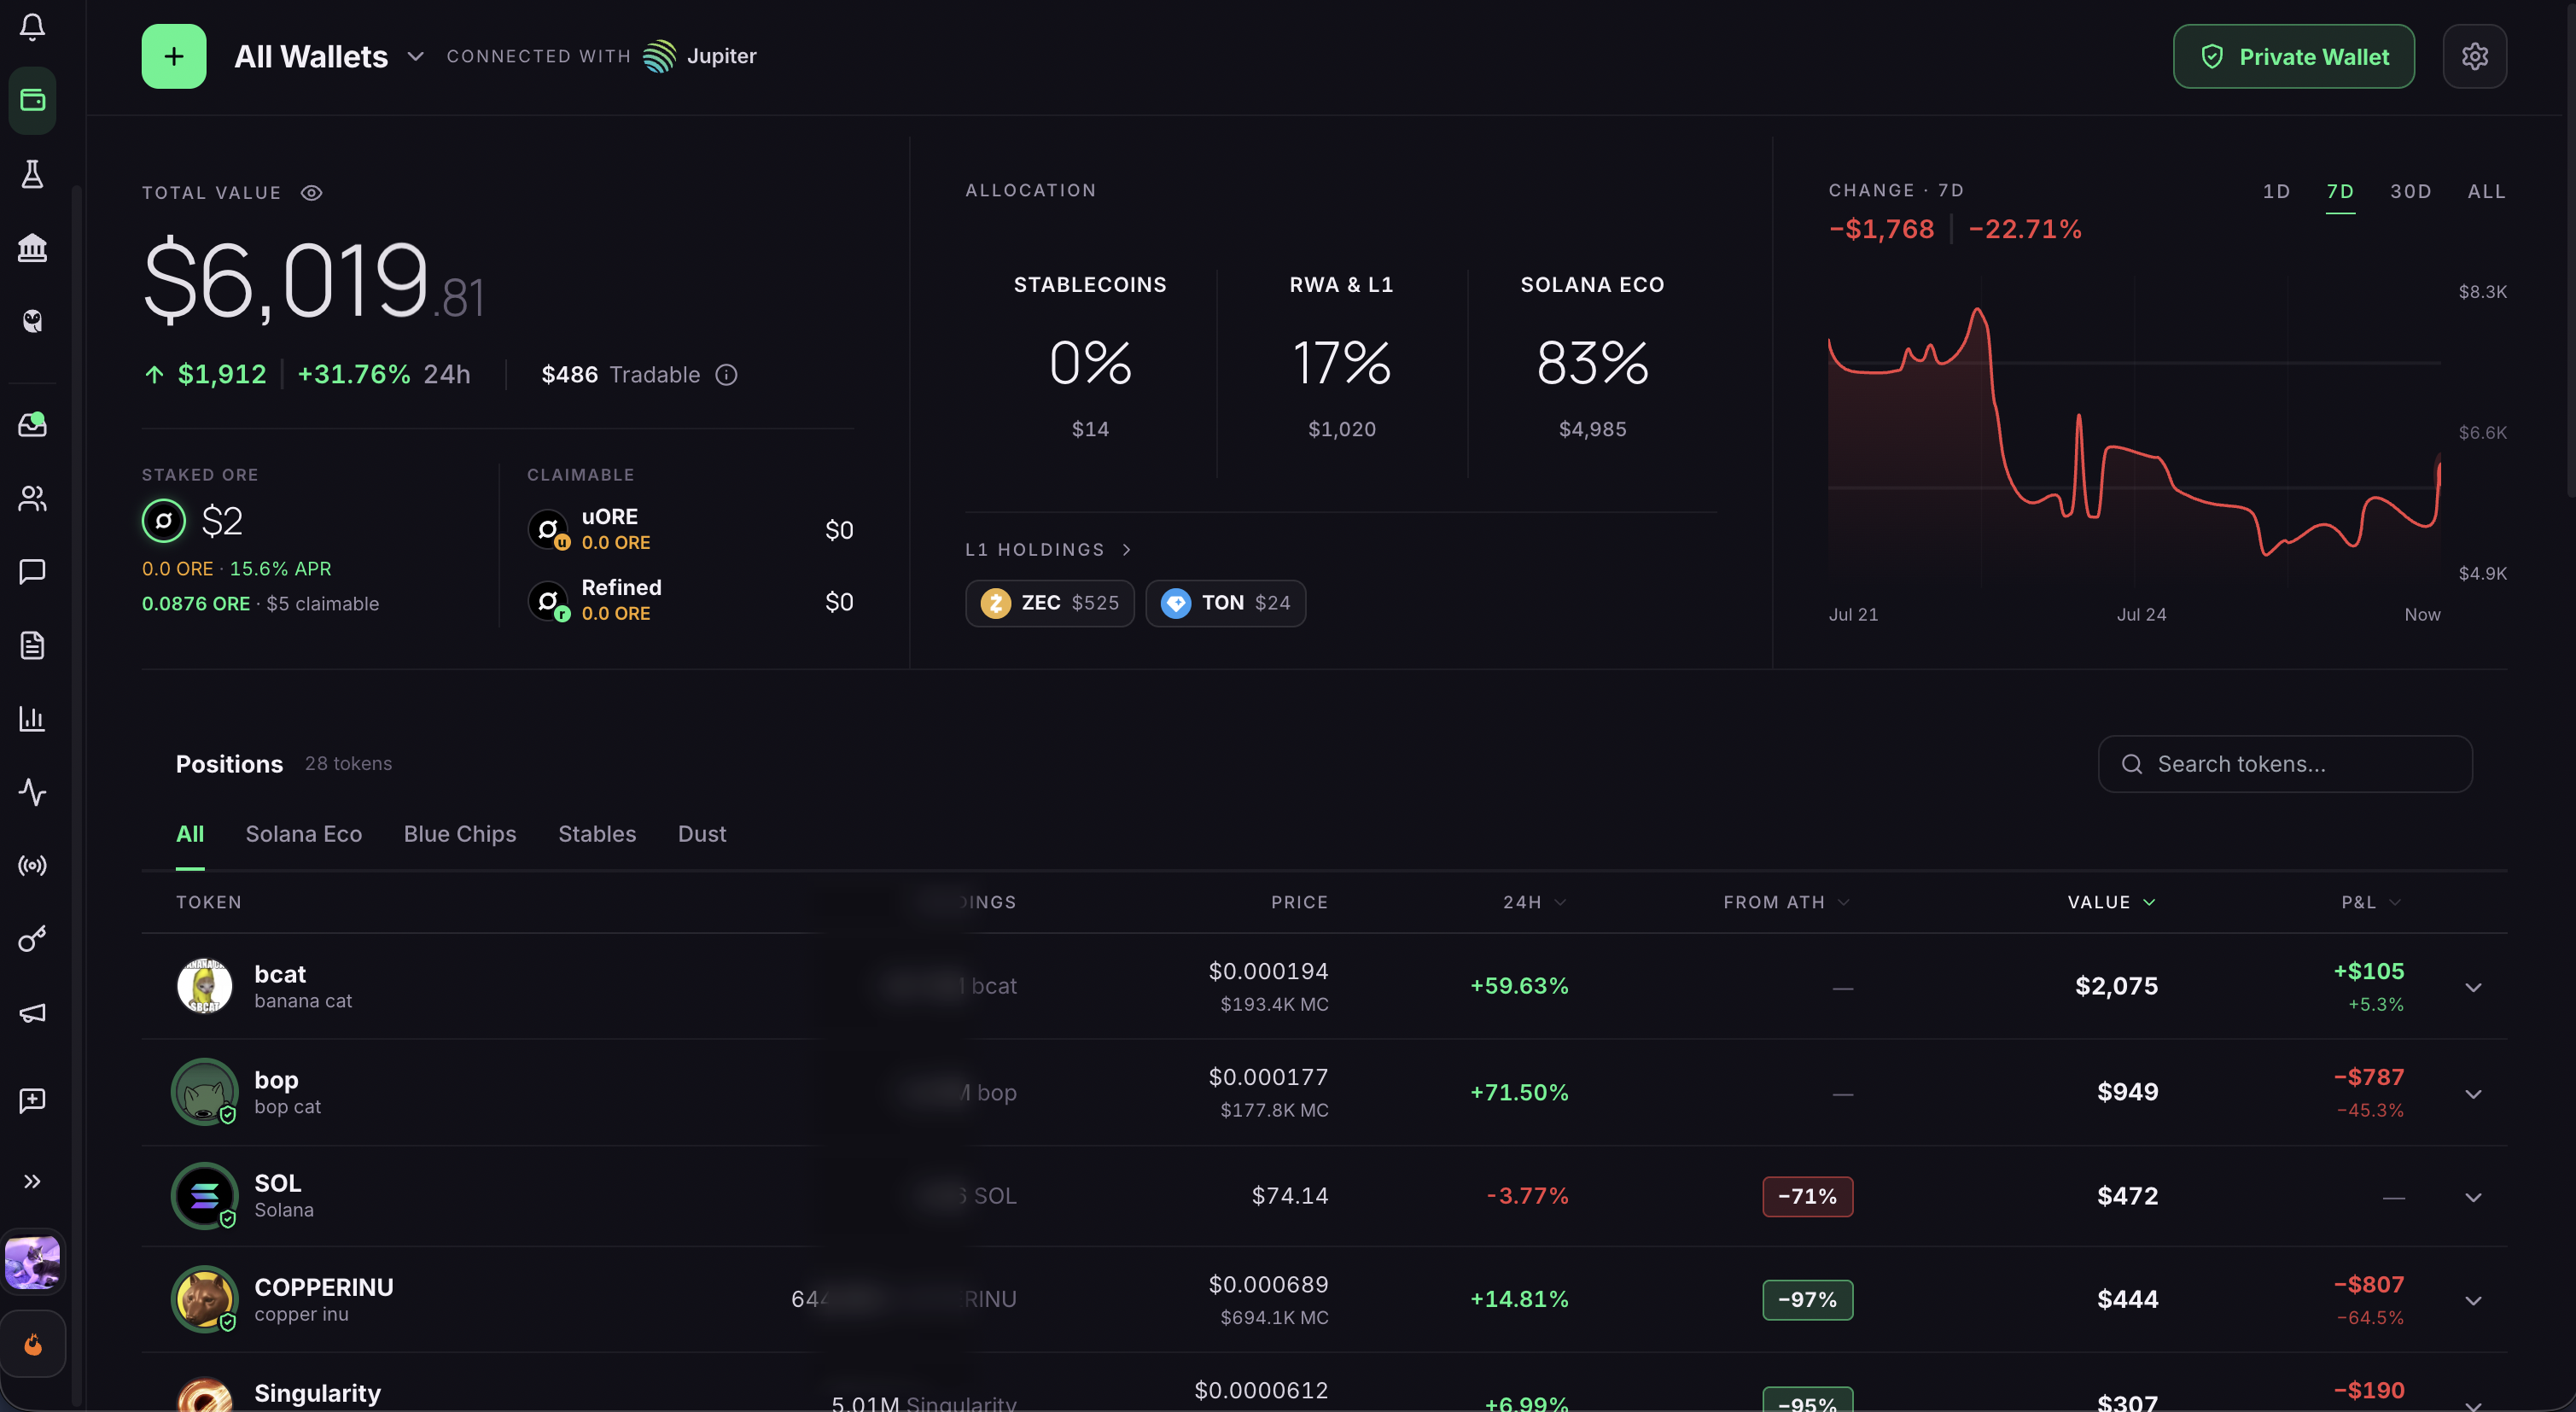Click in the Search tokens field

click(2285, 764)
